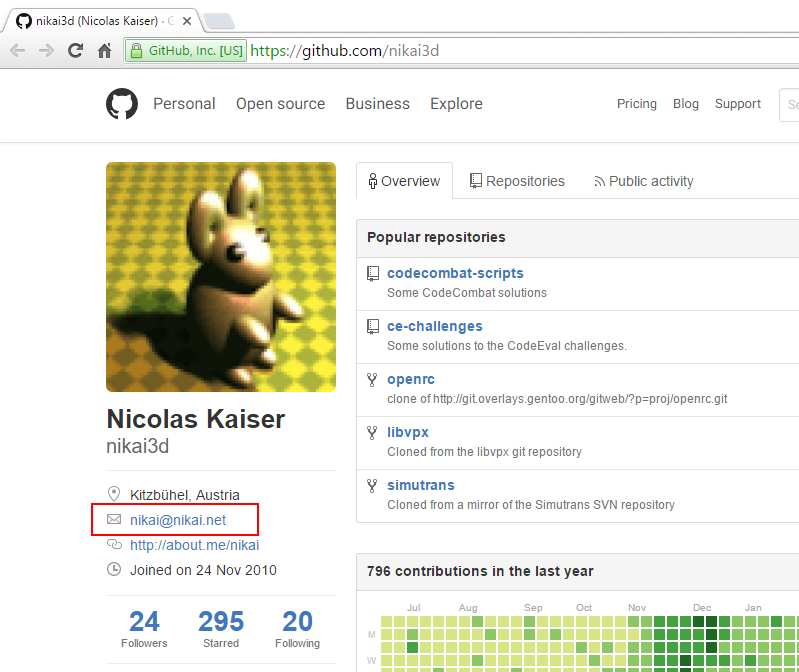The width and height of the screenshot is (799, 672).
Task: Open the Explore navigation link
Action: (x=456, y=103)
